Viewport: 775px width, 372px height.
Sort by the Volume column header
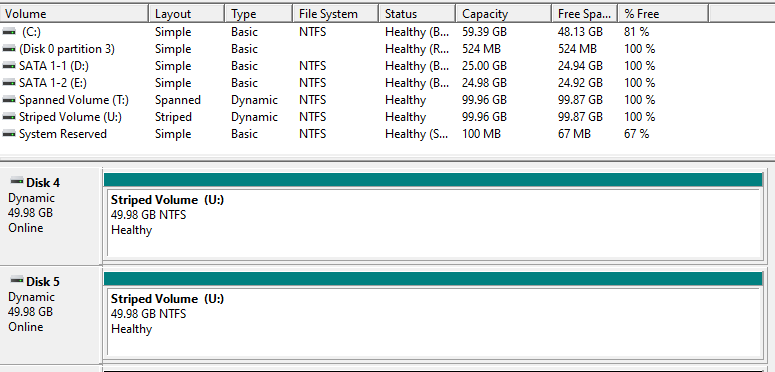tap(74, 14)
